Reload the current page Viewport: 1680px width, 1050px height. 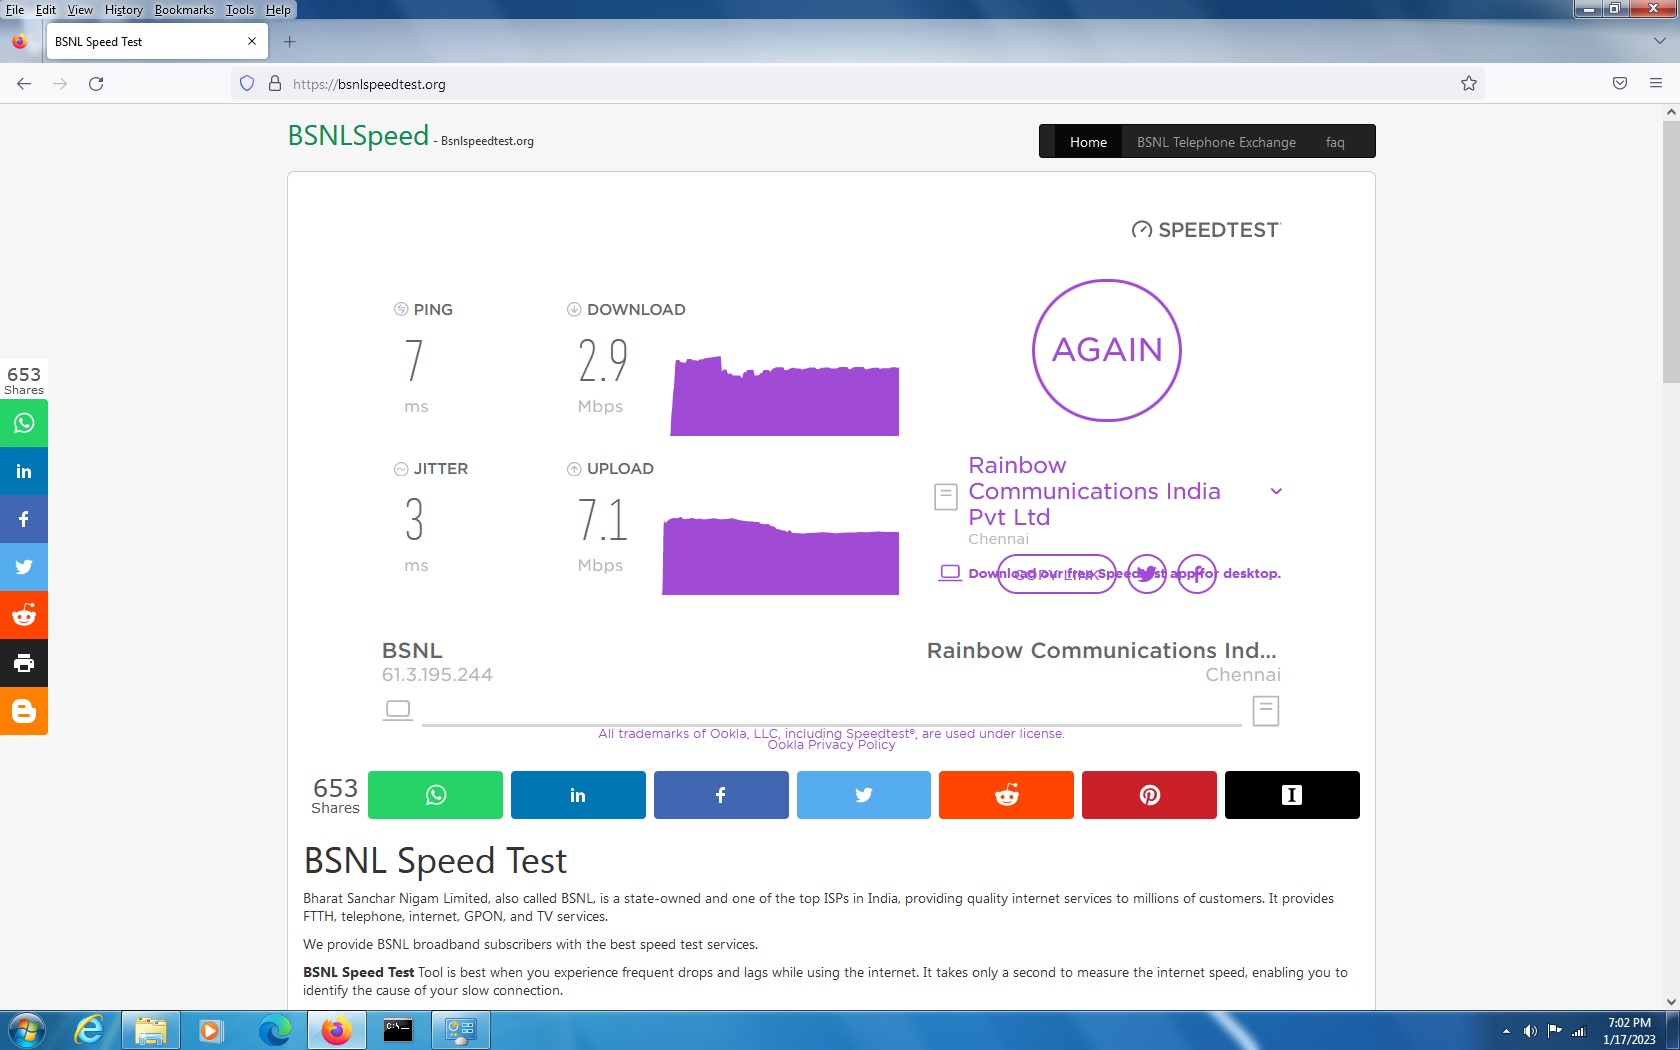click(96, 84)
